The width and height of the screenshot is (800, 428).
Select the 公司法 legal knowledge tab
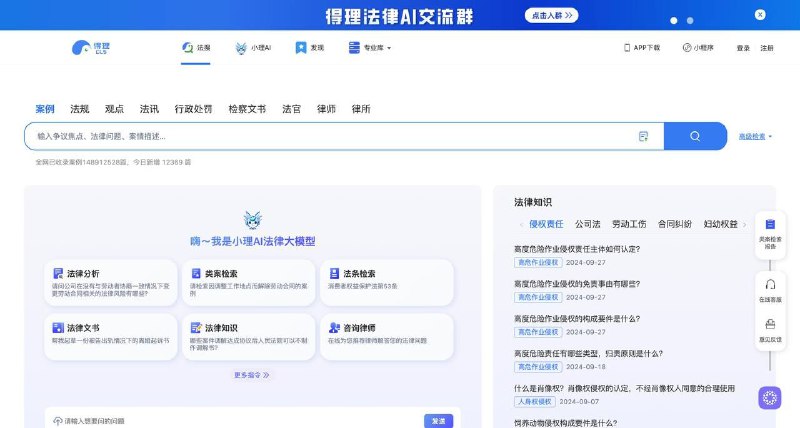pyautogui.click(x=587, y=224)
